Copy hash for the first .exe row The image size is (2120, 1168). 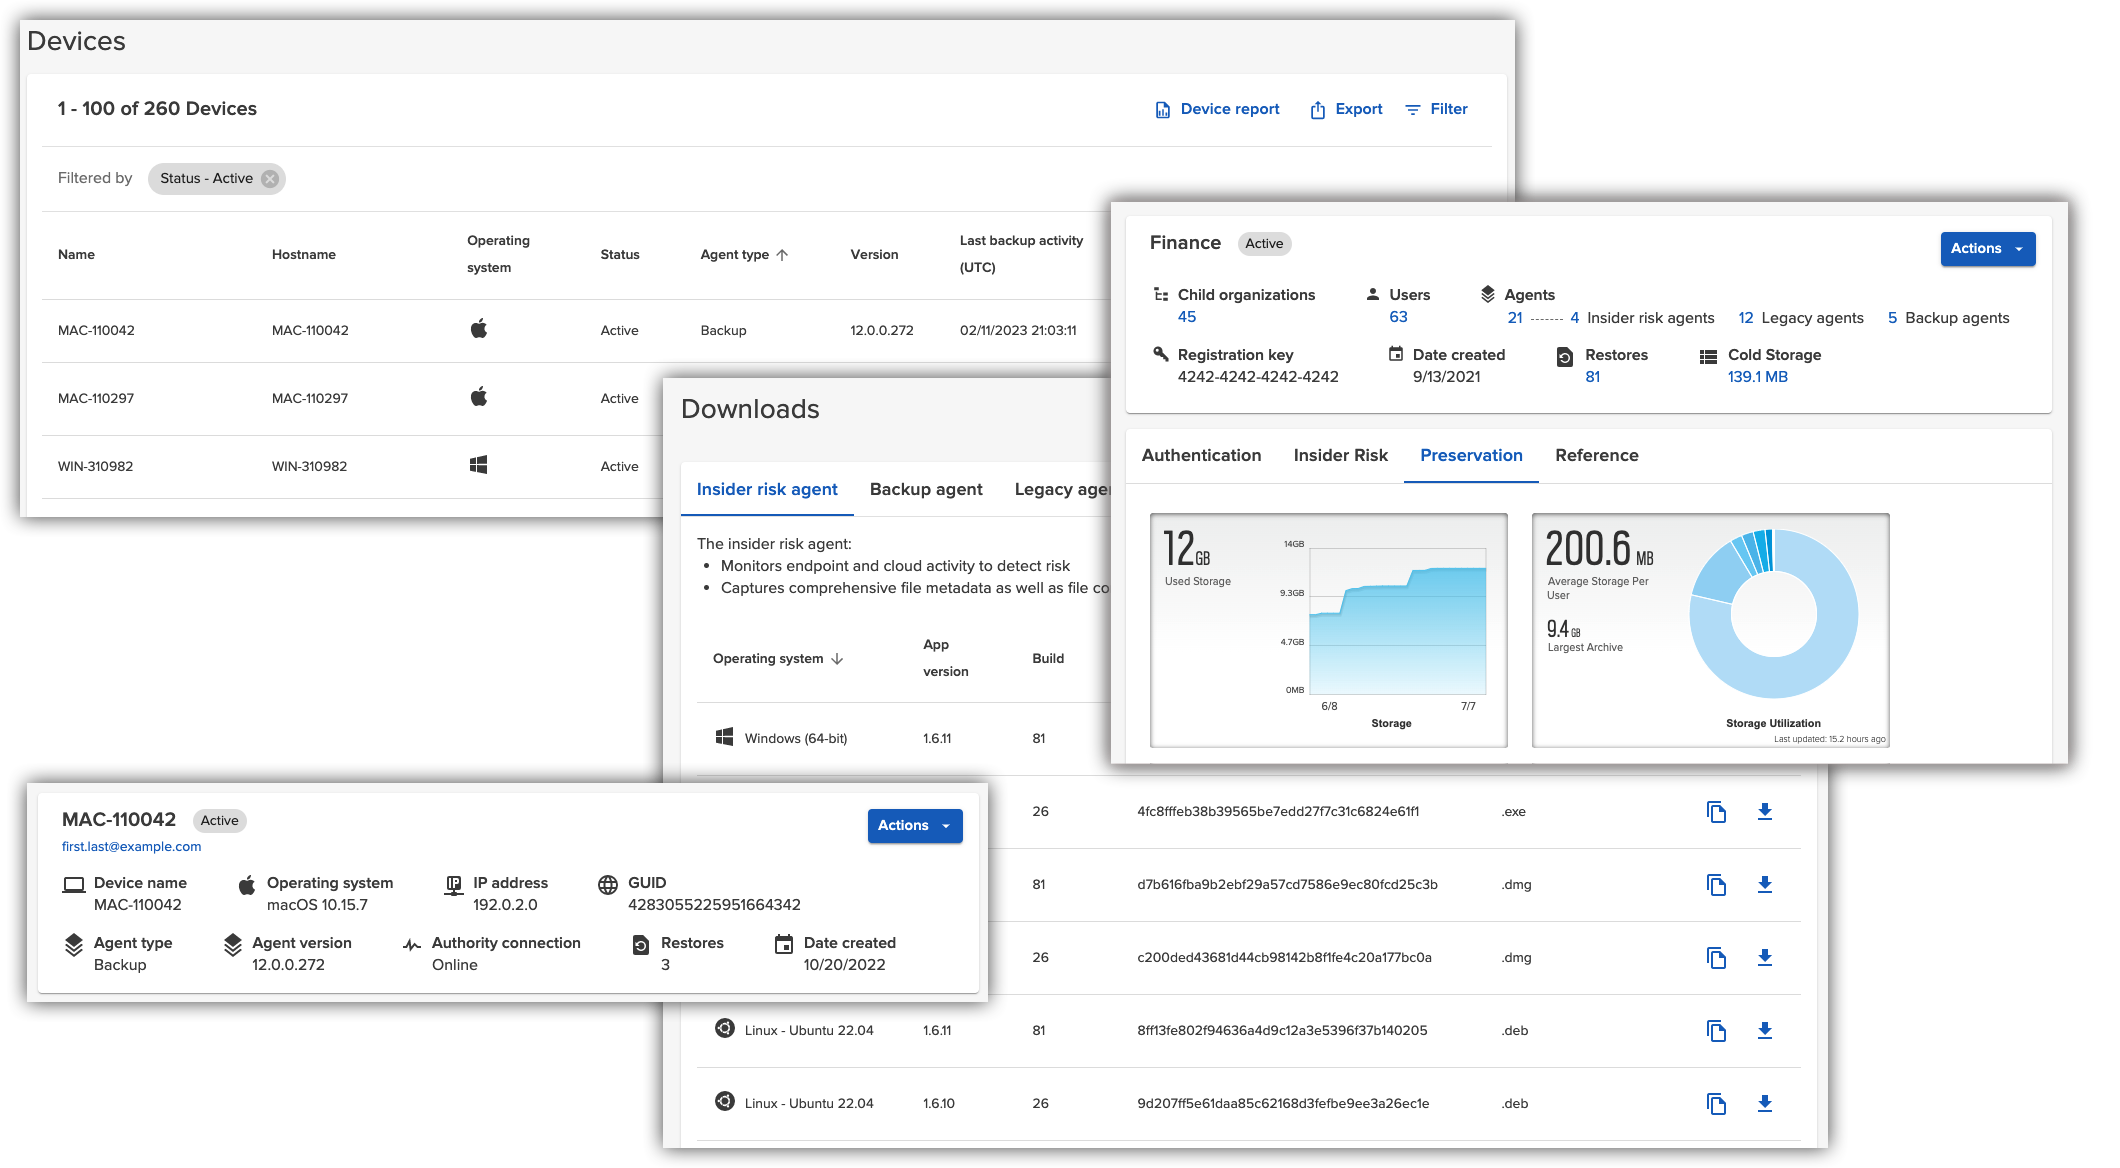[1716, 812]
